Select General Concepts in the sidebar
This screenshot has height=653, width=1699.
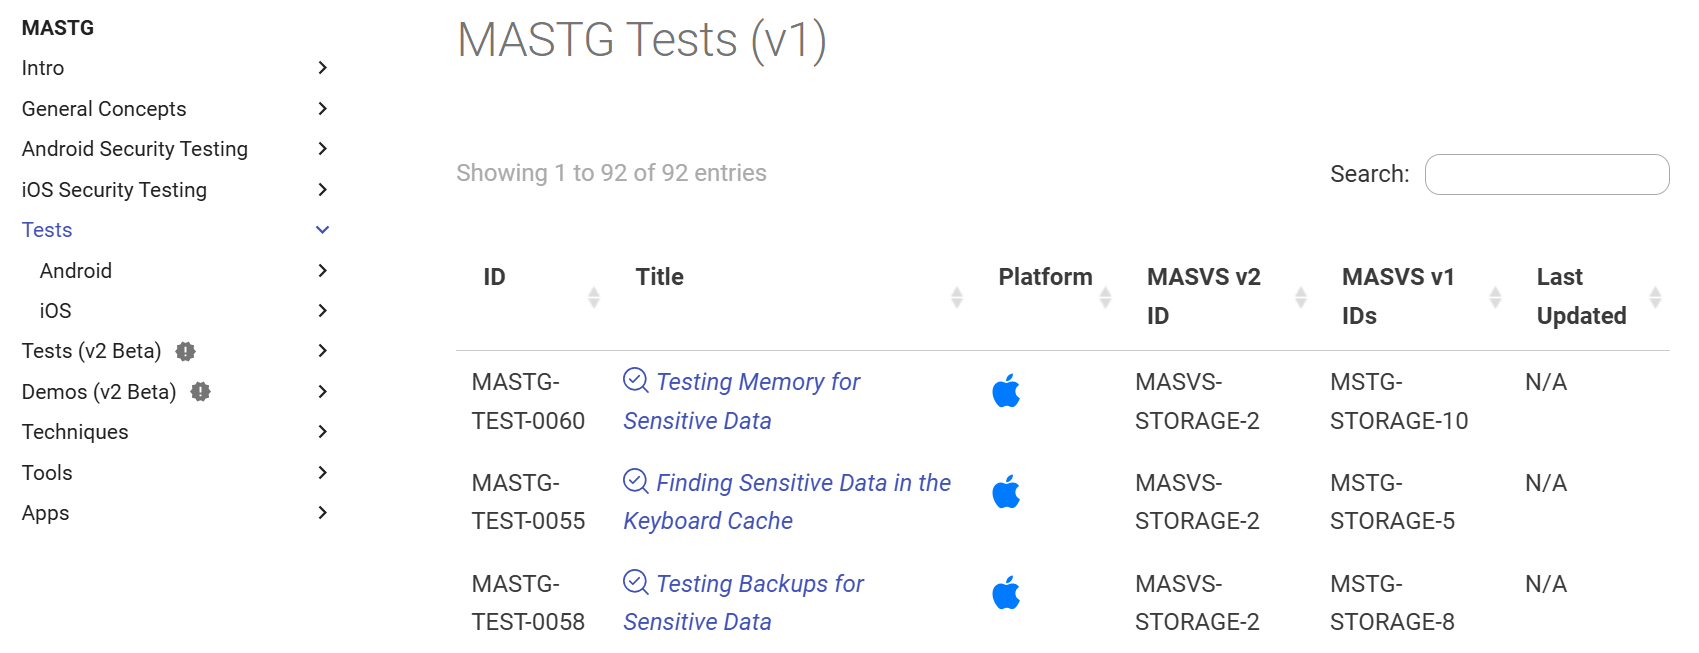pyautogui.click(x=103, y=108)
